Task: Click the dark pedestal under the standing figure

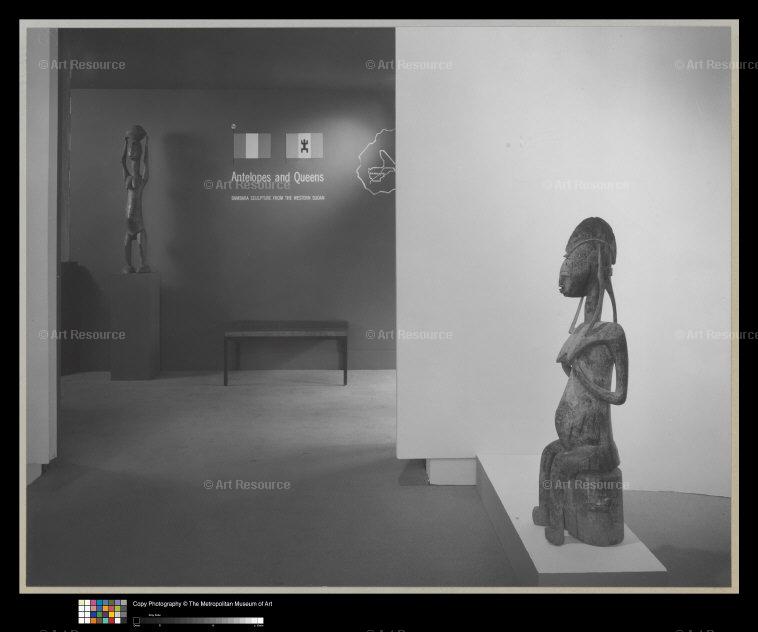Action: [135, 326]
